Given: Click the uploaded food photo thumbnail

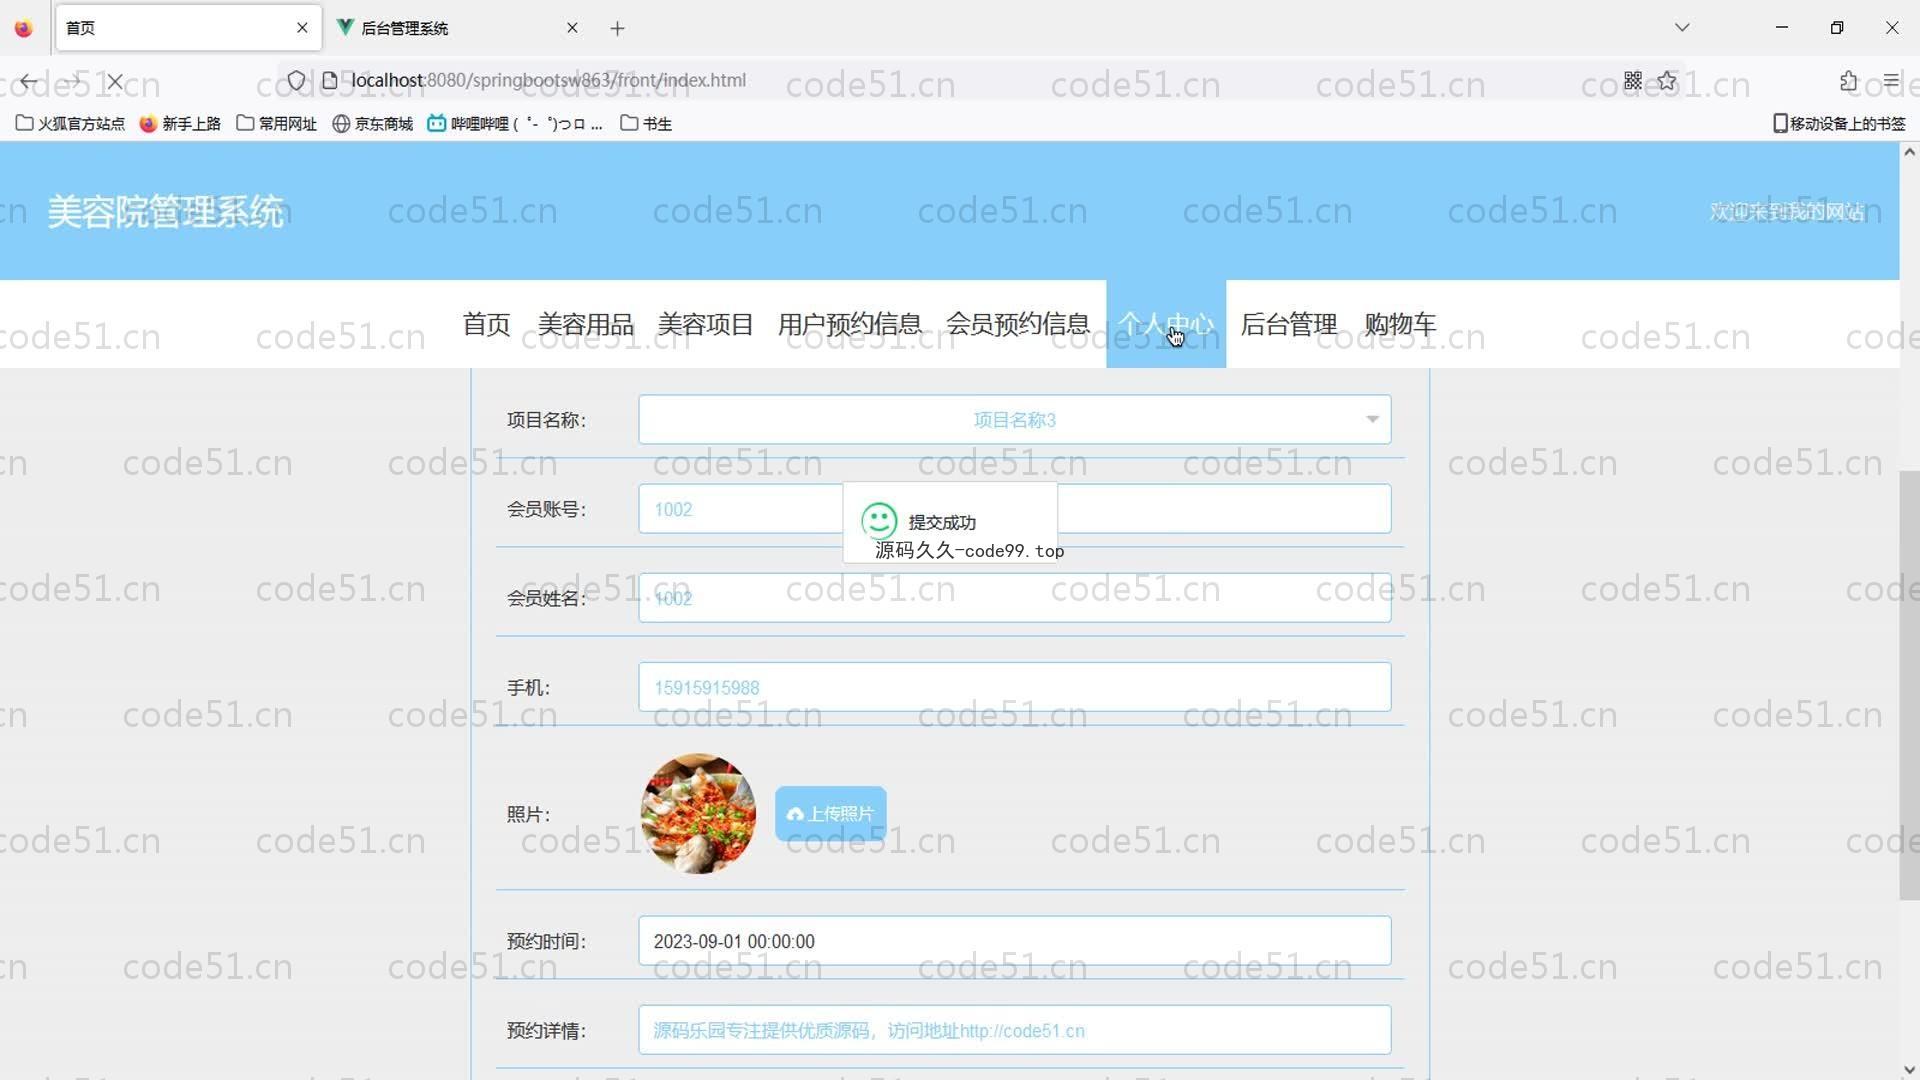Looking at the screenshot, I should tap(698, 813).
